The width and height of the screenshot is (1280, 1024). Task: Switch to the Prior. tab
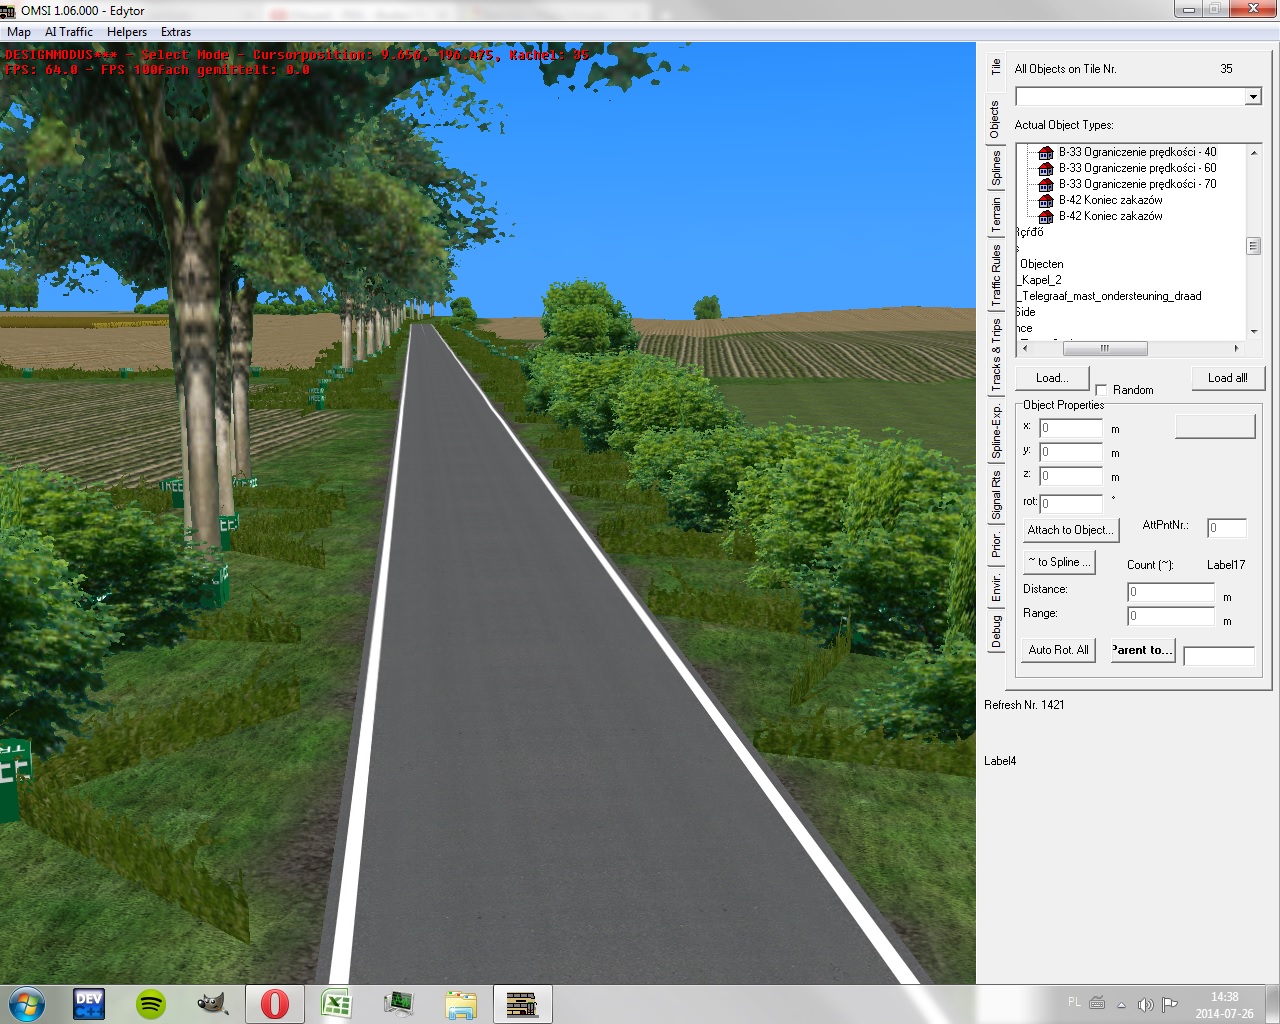click(x=996, y=546)
